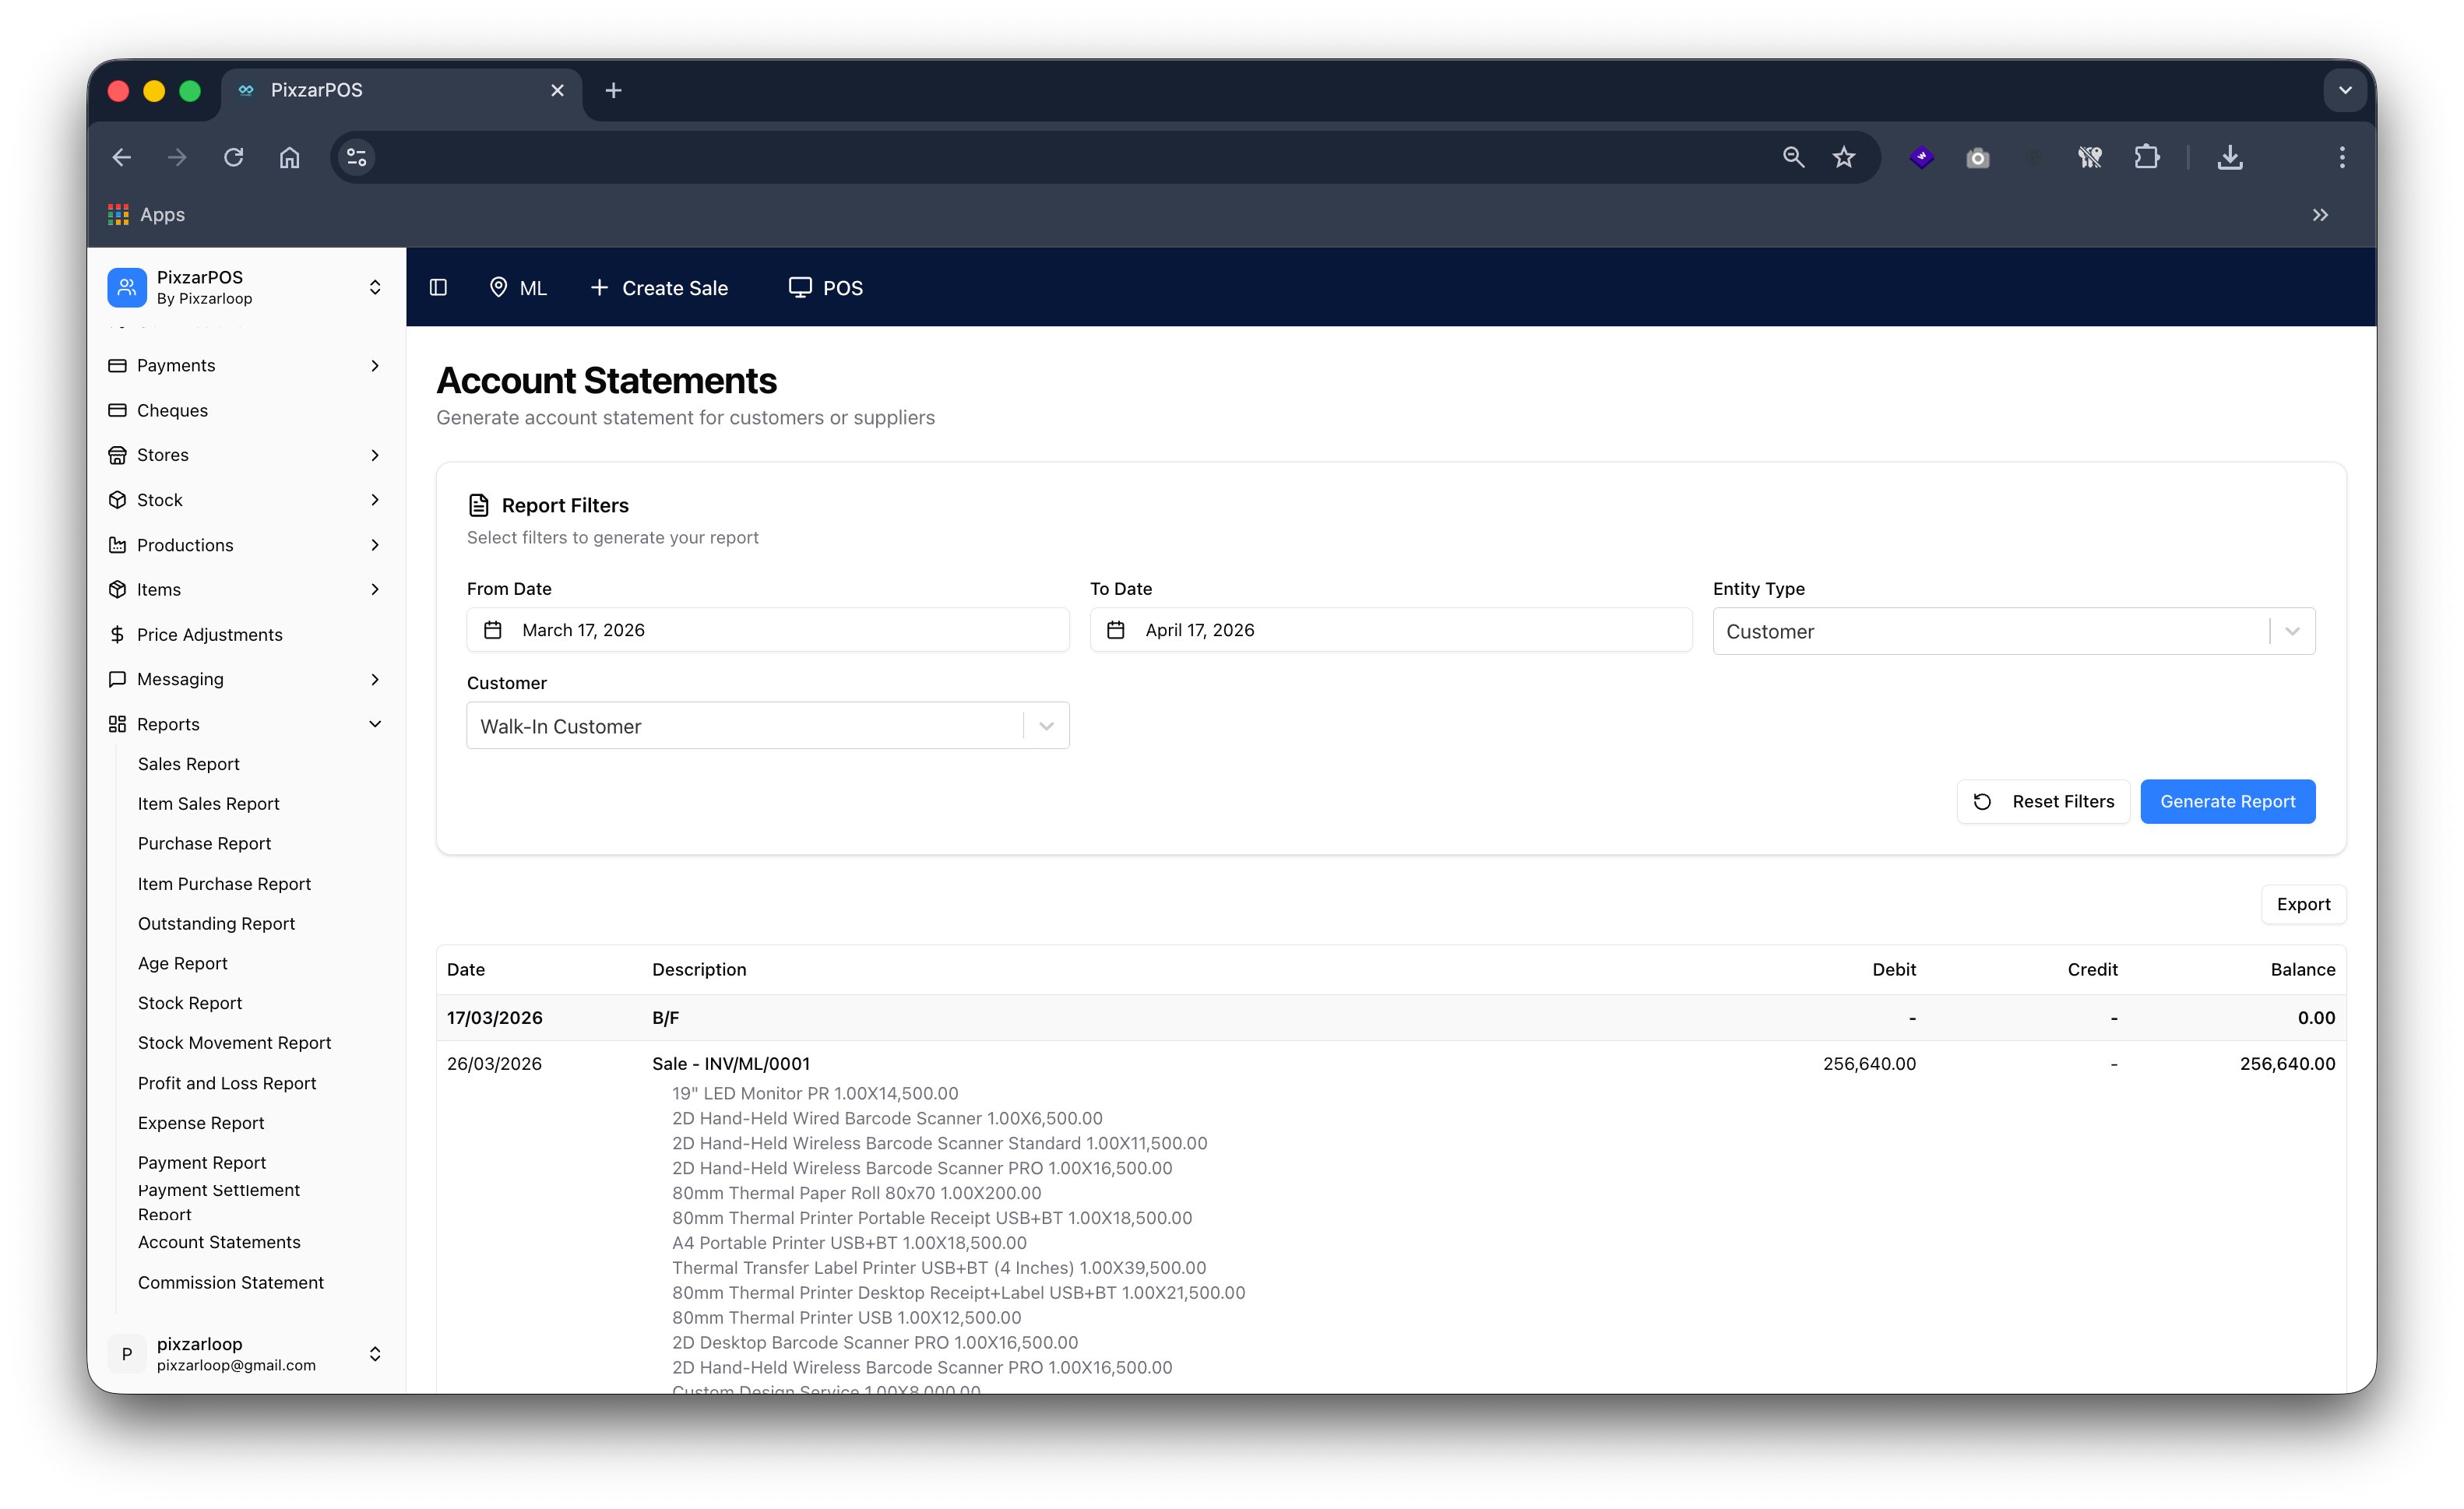Switch to the Item Sales Report page
The image size is (2464, 1509).
pyautogui.click(x=207, y=803)
